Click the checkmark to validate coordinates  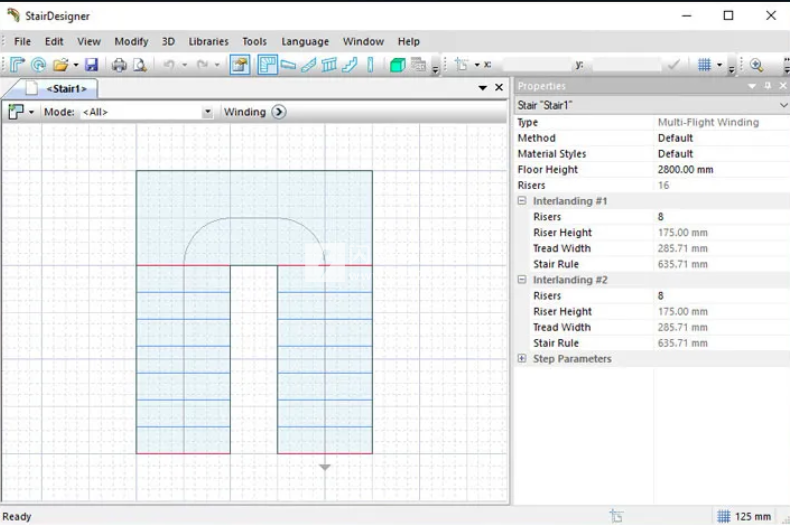click(x=673, y=64)
